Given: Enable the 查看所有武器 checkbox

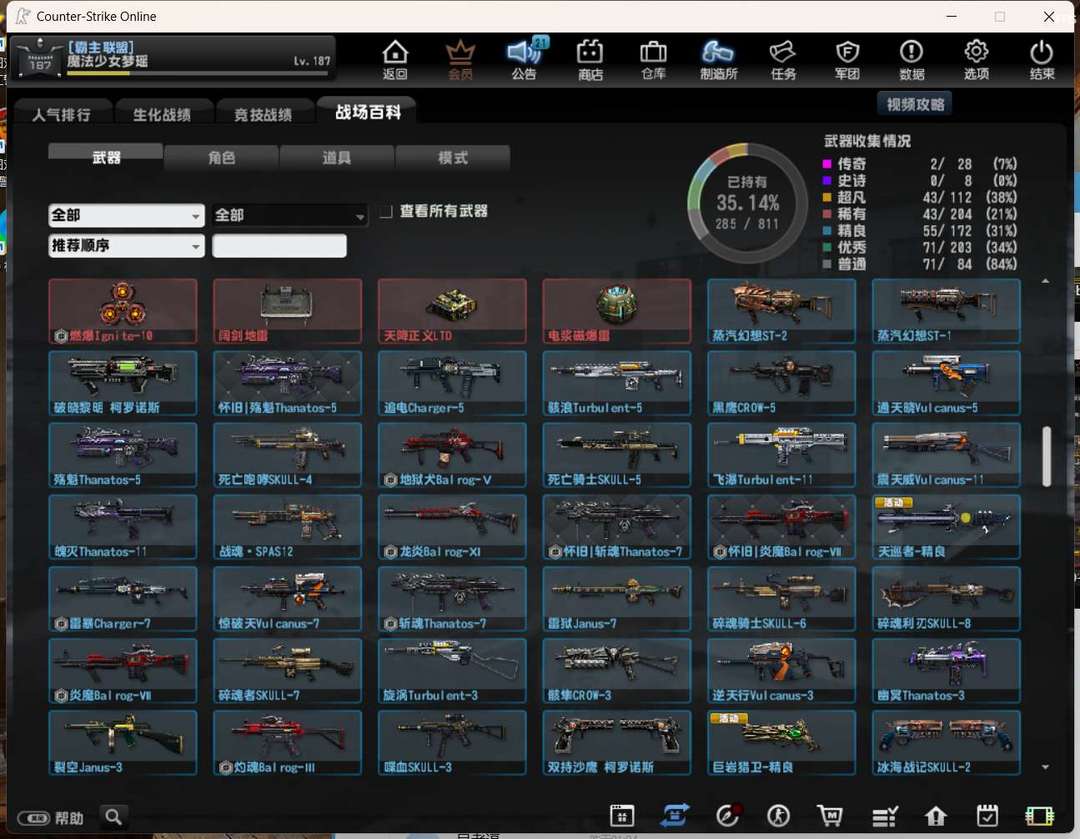Looking at the screenshot, I should coord(386,211).
